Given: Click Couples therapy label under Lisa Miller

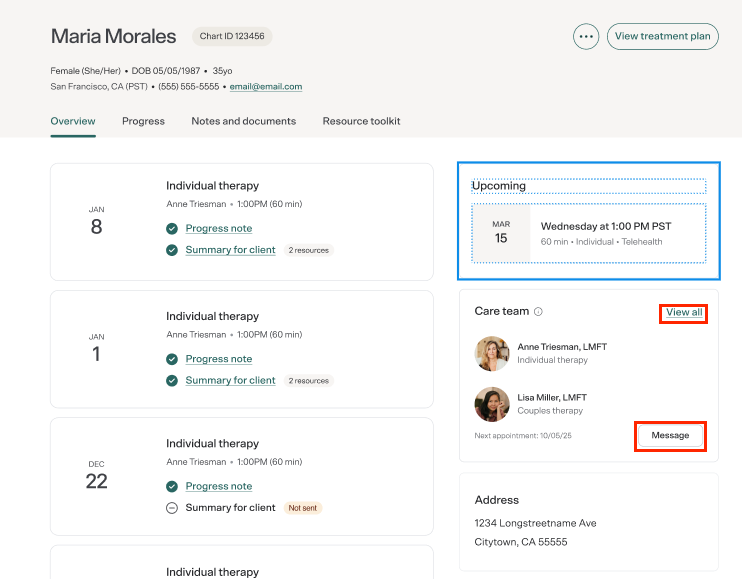Looking at the screenshot, I should [x=550, y=411].
